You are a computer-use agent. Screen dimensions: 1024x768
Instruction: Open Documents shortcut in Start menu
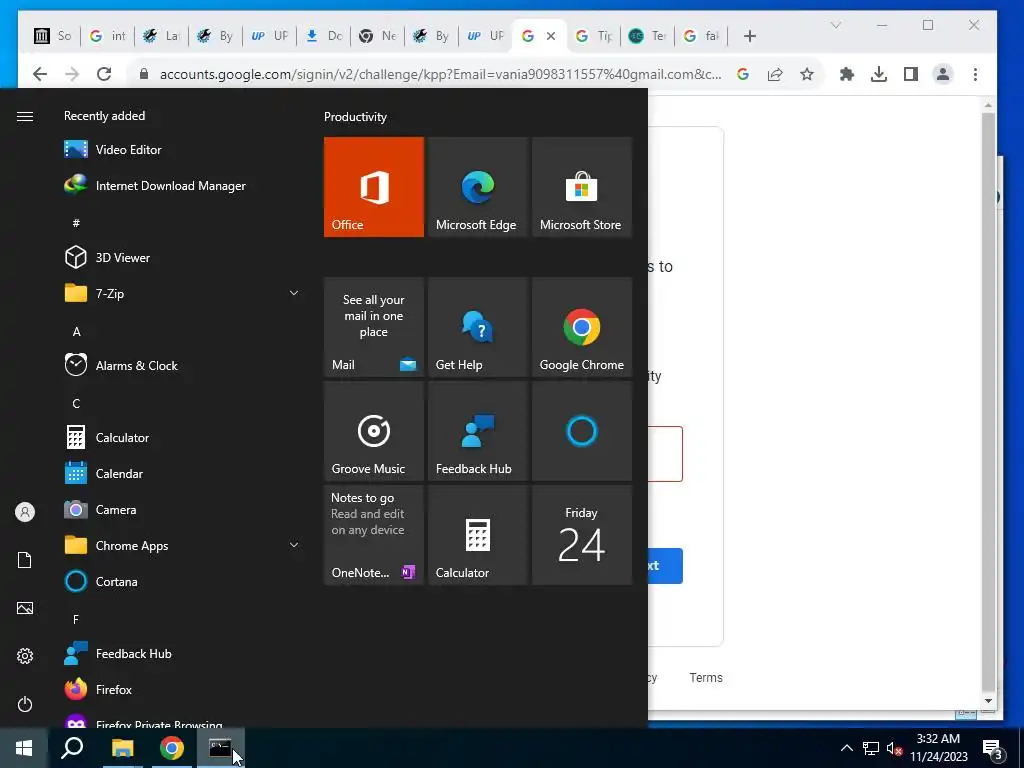coord(25,560)
